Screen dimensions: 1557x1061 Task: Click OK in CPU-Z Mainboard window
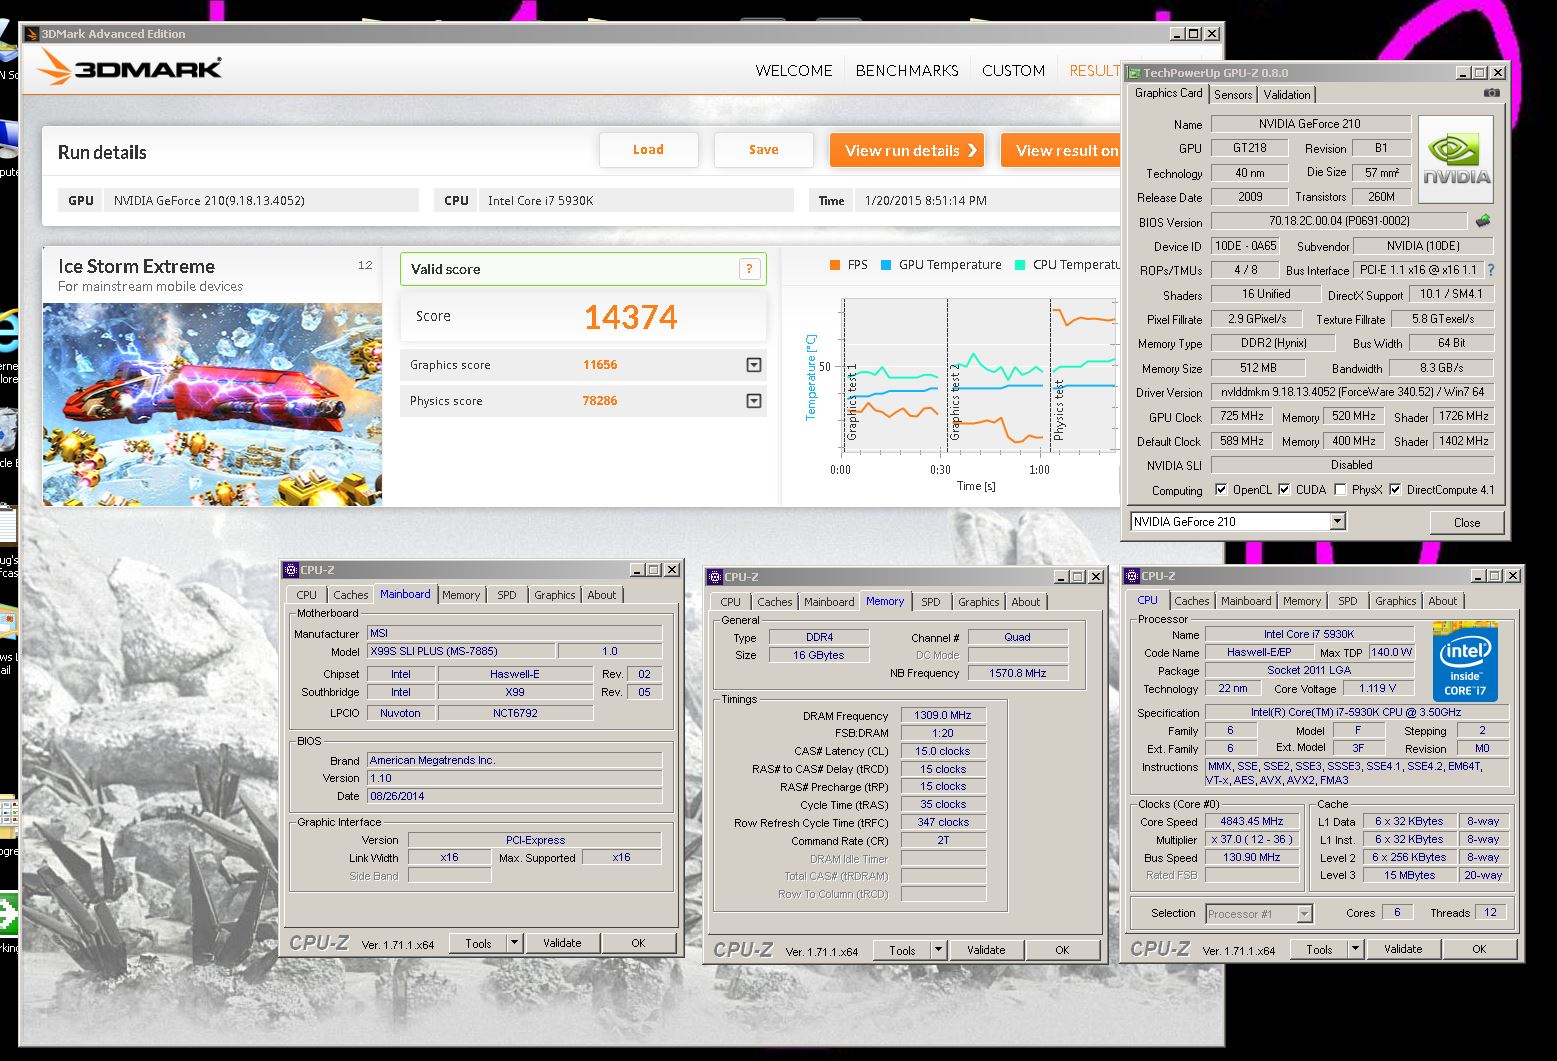click(x=638, y=943)
